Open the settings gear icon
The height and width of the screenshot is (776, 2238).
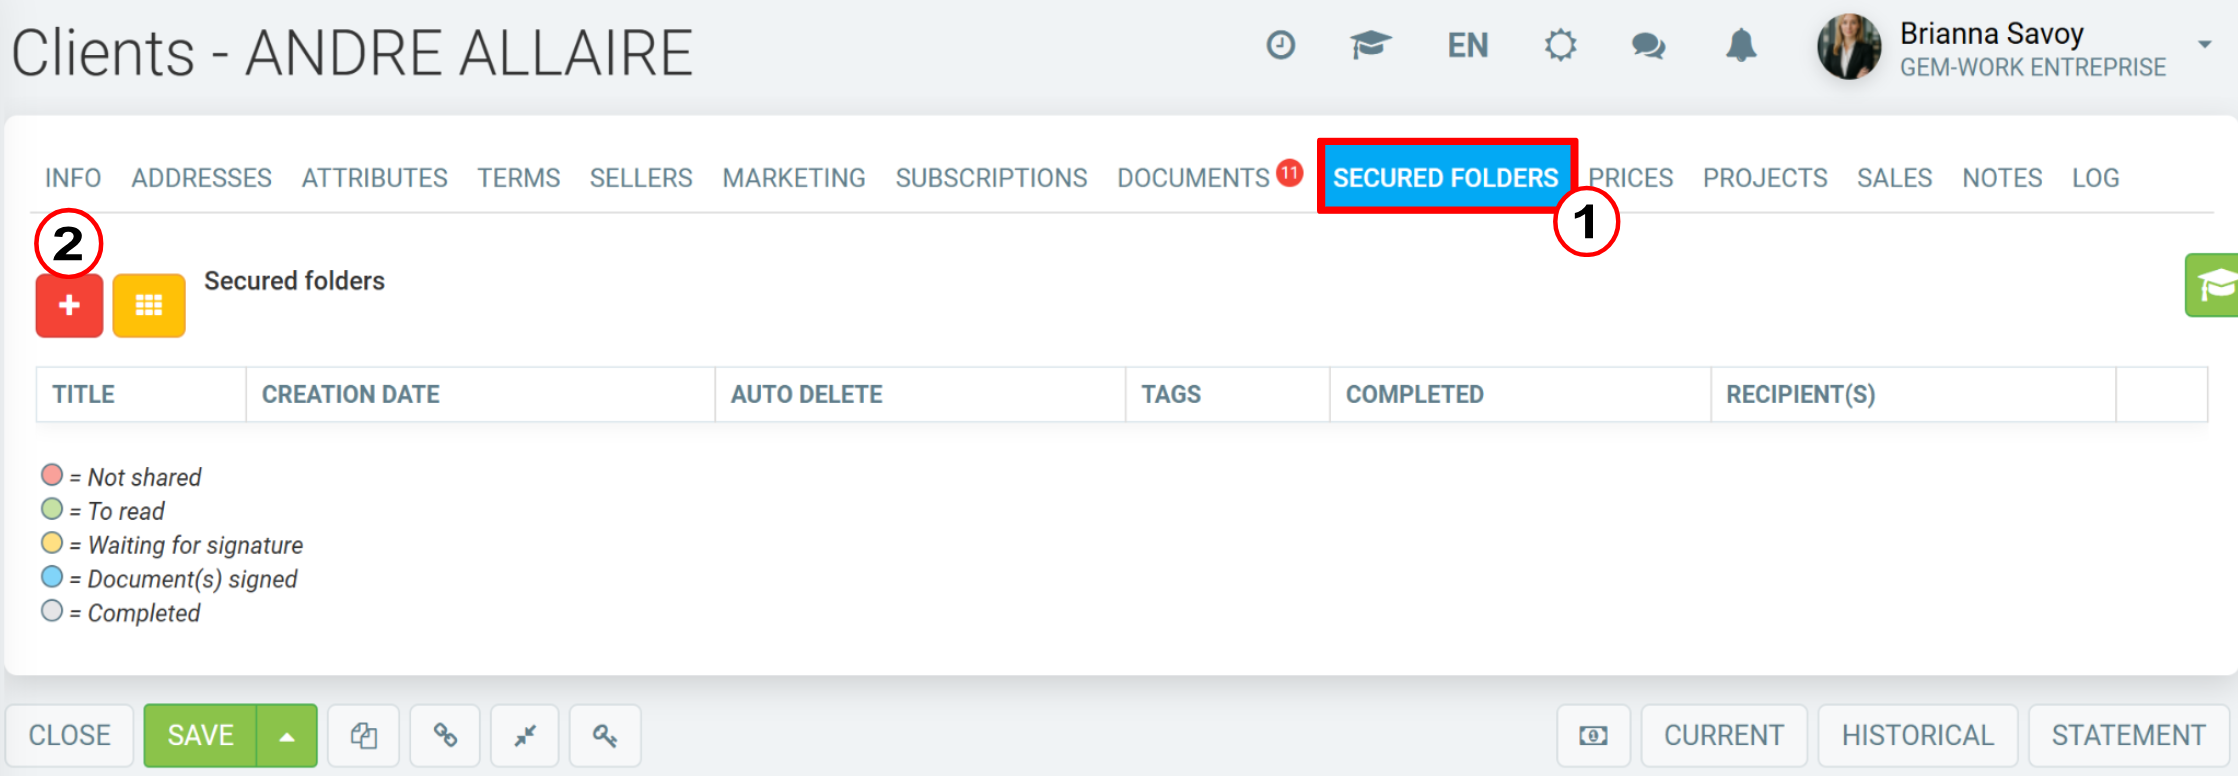point(1560,45)
